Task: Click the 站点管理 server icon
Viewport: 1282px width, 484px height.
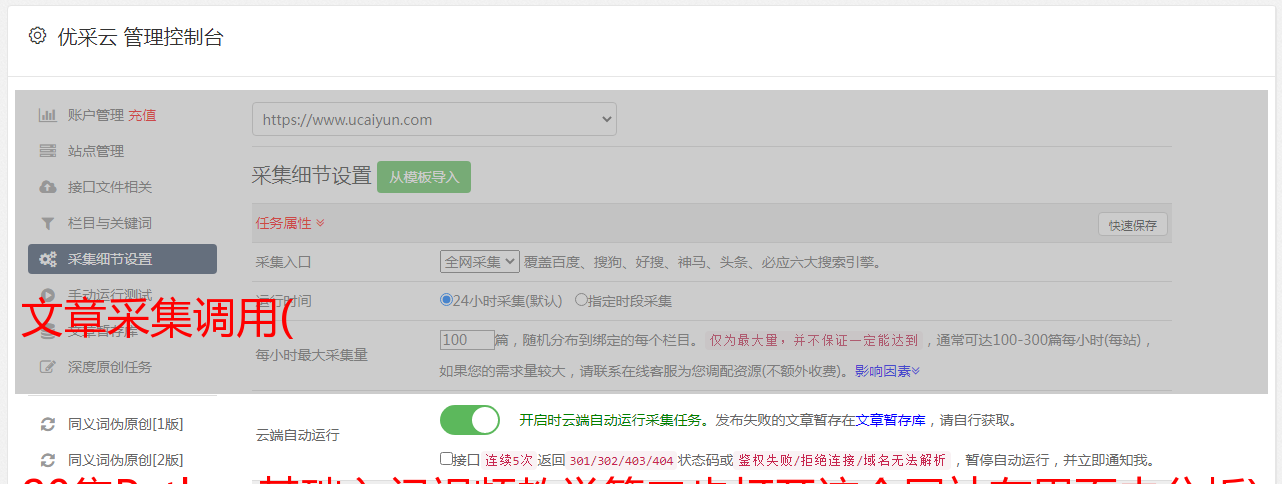Action: click(x=47, y=151)
